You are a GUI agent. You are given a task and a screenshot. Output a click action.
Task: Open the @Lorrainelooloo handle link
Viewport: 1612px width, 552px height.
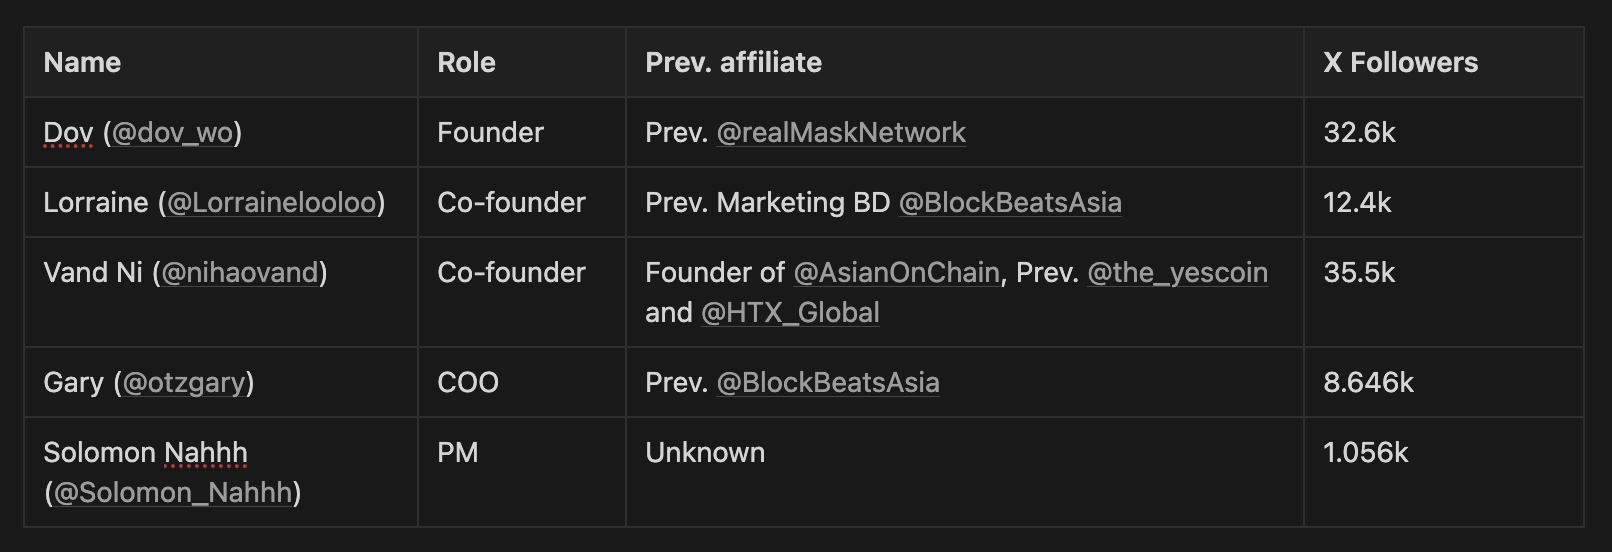(x=271, y=203)
